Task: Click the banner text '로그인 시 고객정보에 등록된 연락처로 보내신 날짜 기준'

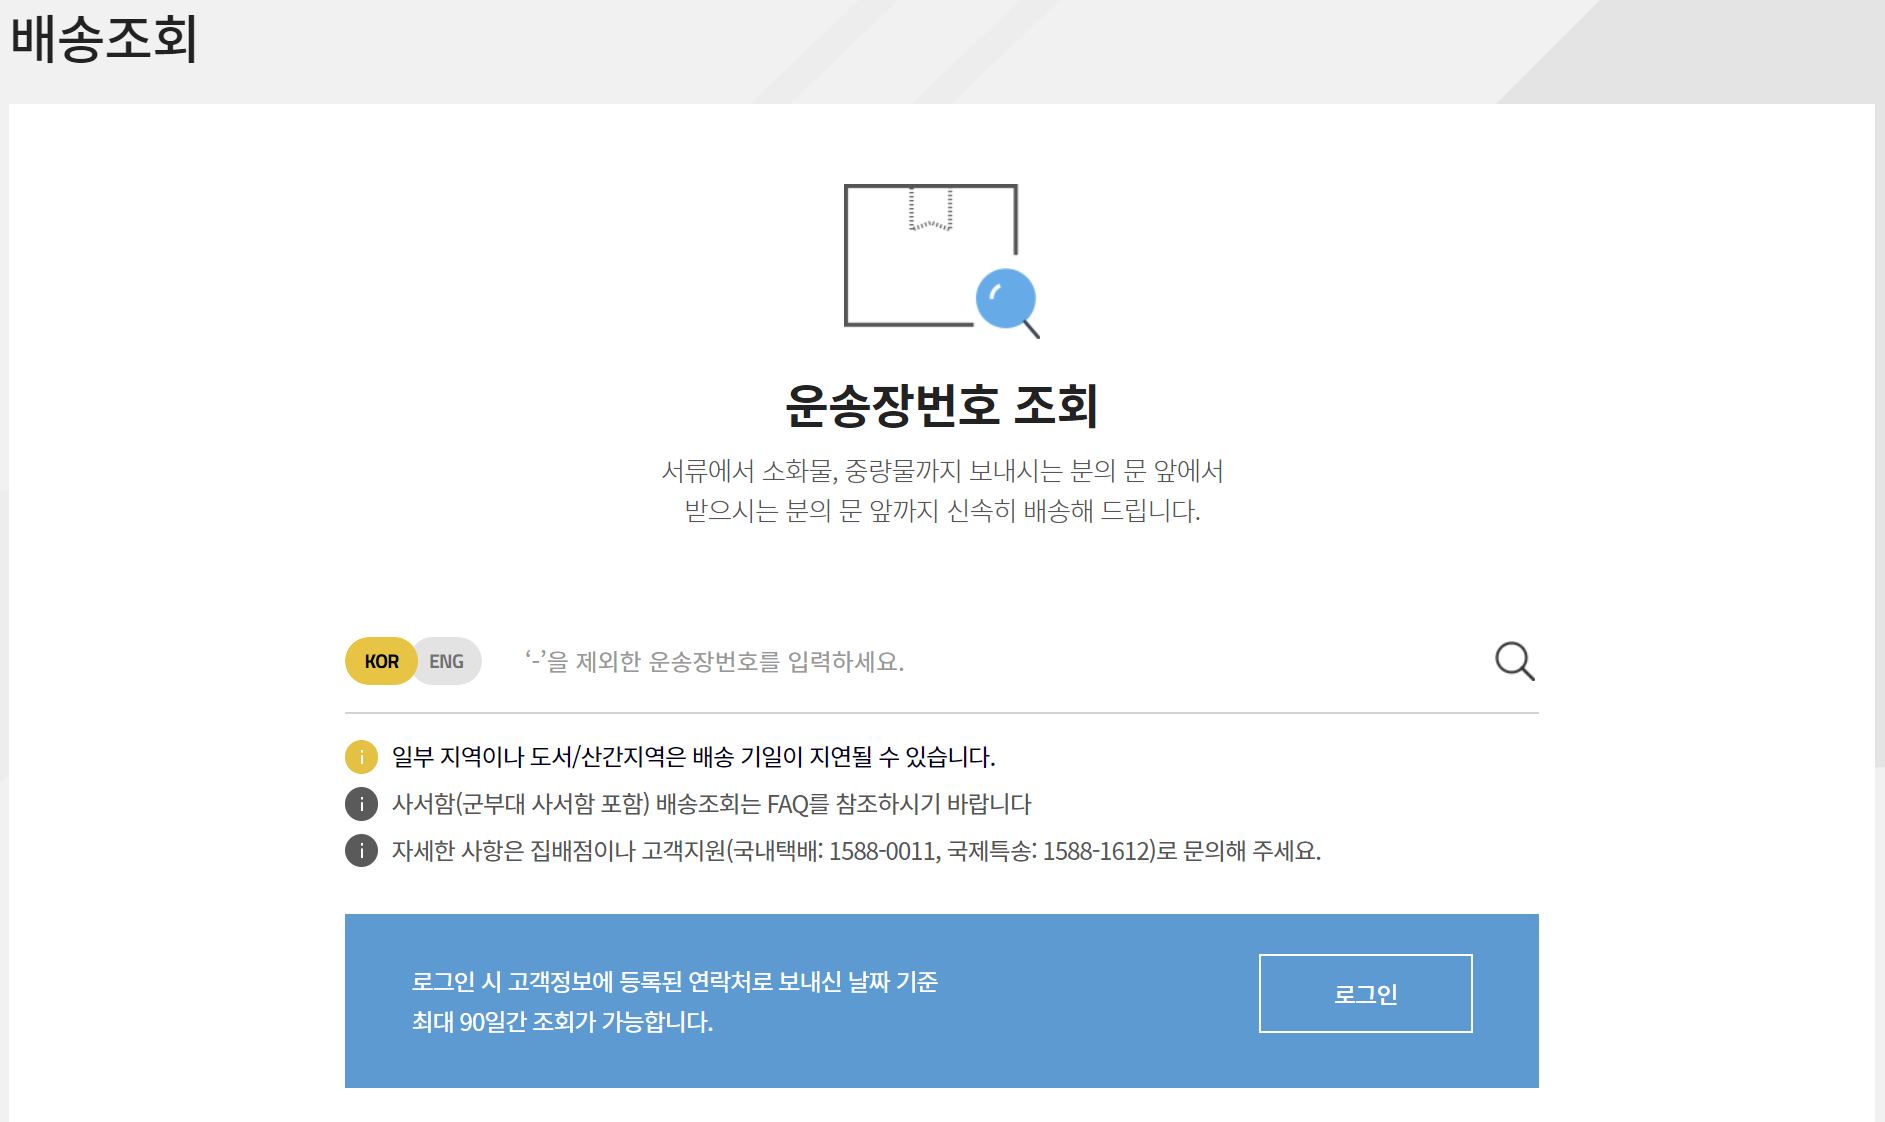Action: pyautogui.click(x=675, y=982)
